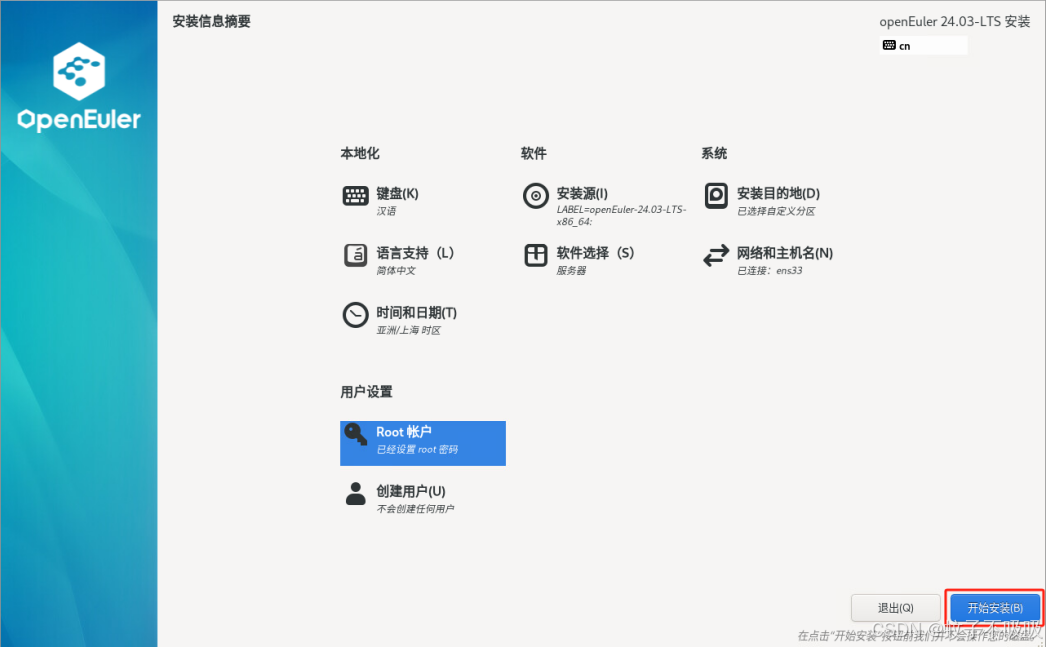Click the 用户设置 section heading
The width and height of the screenshot is (1047, 648).
point(367,392)
